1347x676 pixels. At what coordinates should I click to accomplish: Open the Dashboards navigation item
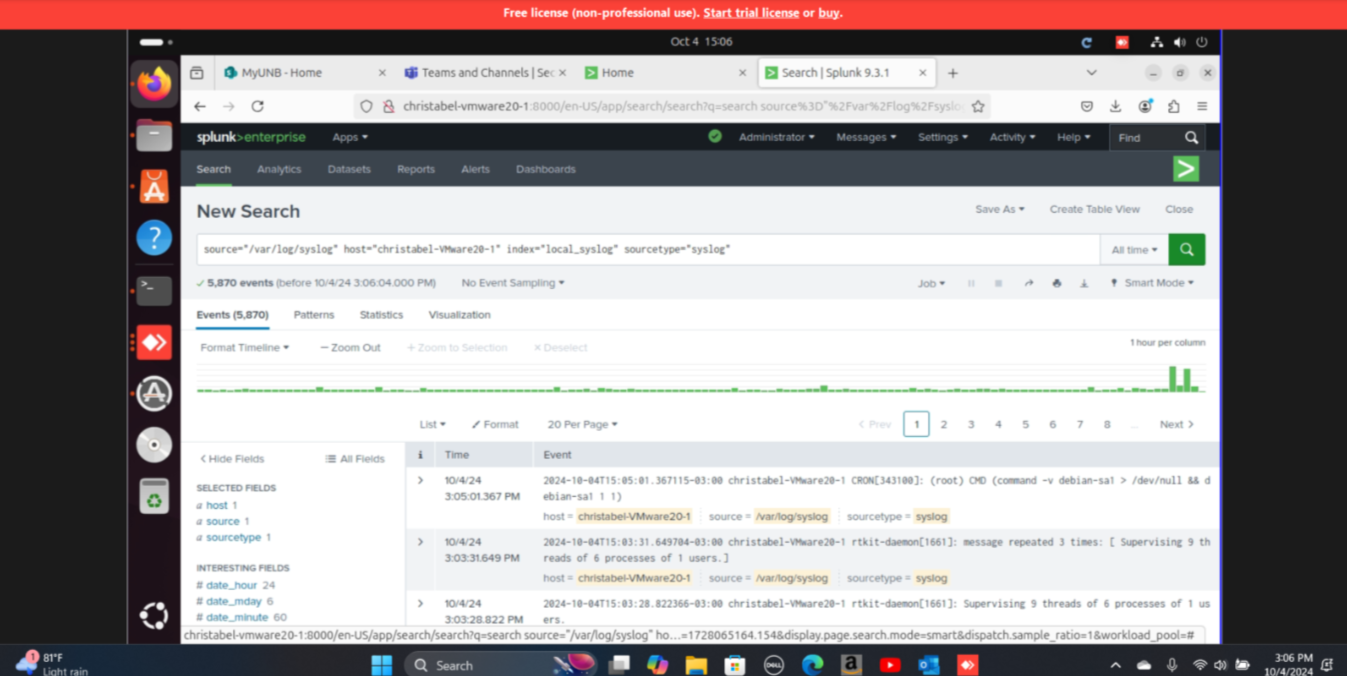(x=545, y=169)
